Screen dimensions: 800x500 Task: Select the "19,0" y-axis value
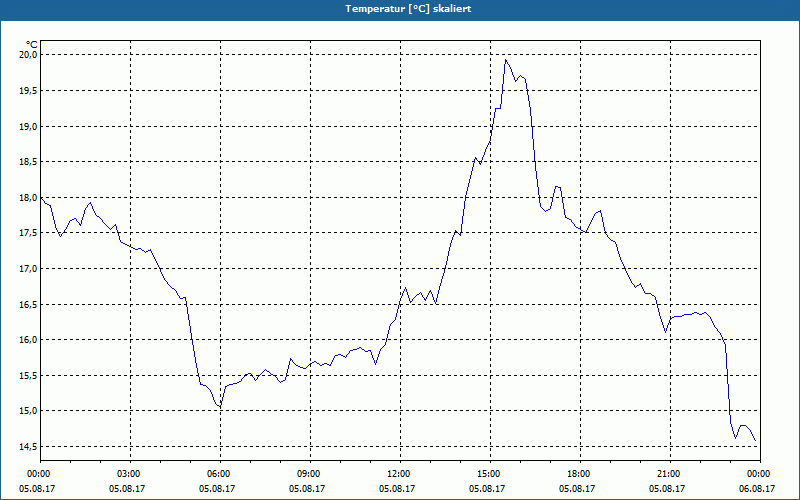click(x=29, y=126)
